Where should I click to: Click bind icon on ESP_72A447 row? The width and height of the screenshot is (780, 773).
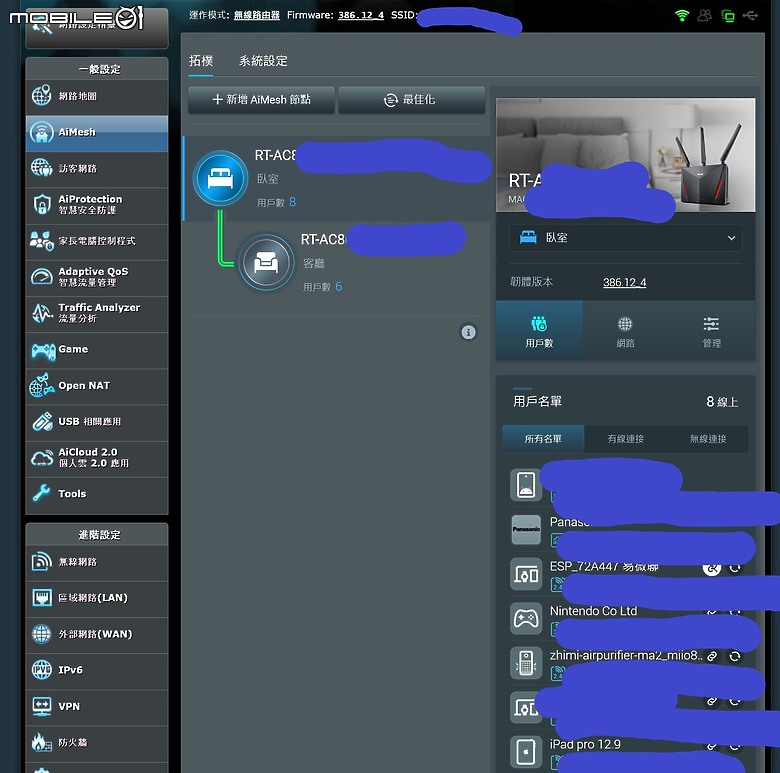click(x=712, y=568)
